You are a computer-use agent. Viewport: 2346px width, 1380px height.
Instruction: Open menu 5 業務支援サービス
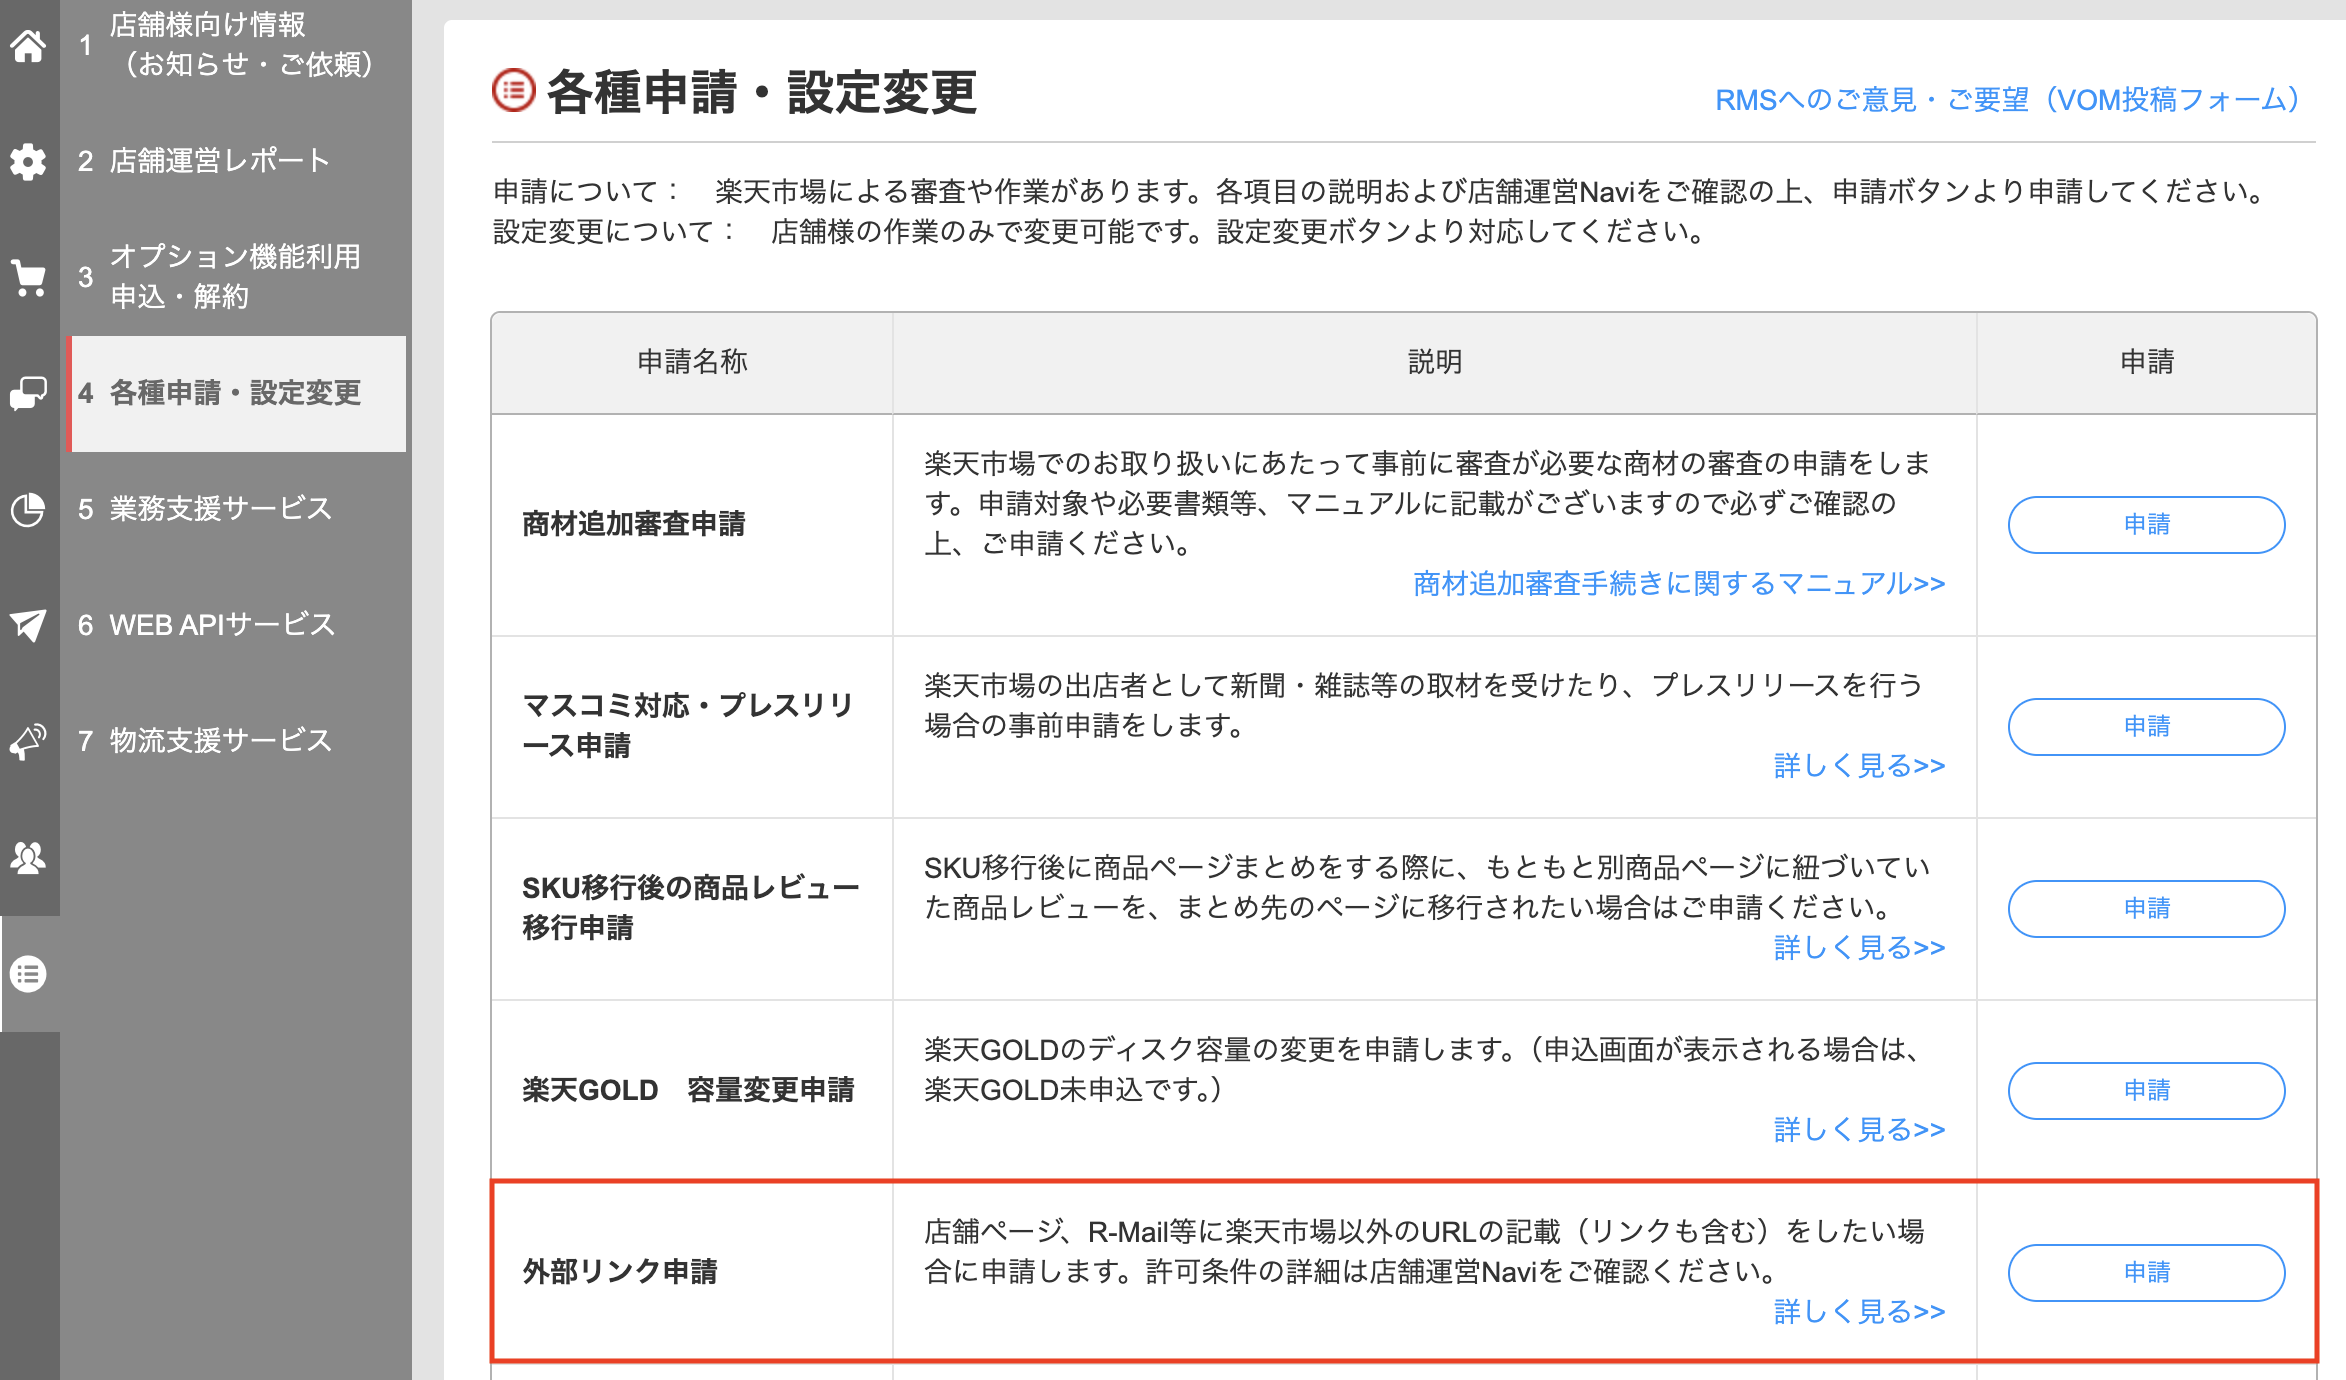(x=236, y=509)
